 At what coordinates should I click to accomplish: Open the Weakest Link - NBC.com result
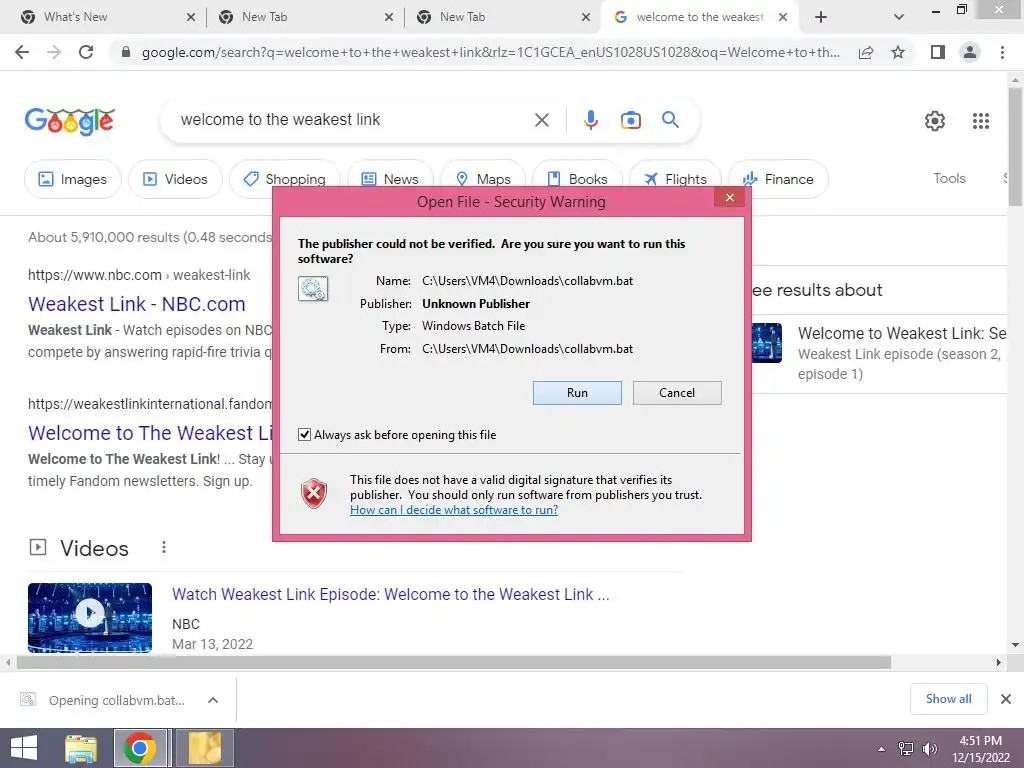(136, 304)
